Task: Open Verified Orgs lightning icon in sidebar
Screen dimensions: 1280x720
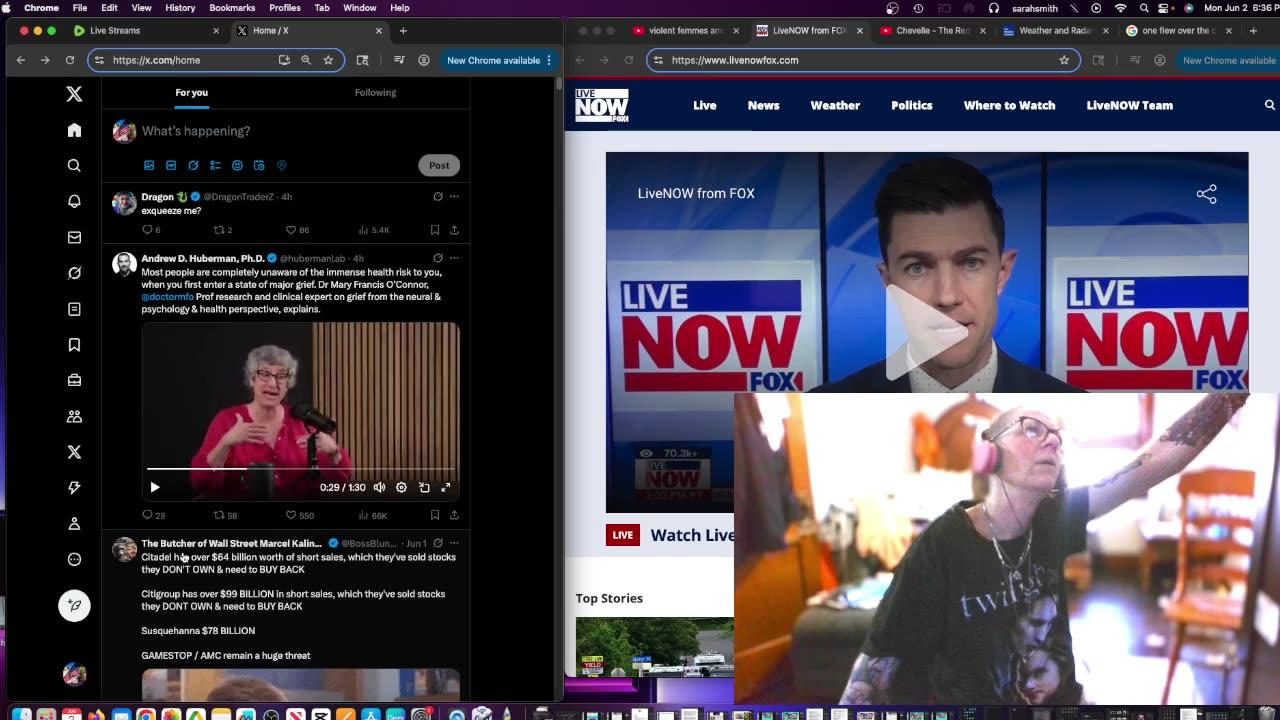Action: point(74,488)
